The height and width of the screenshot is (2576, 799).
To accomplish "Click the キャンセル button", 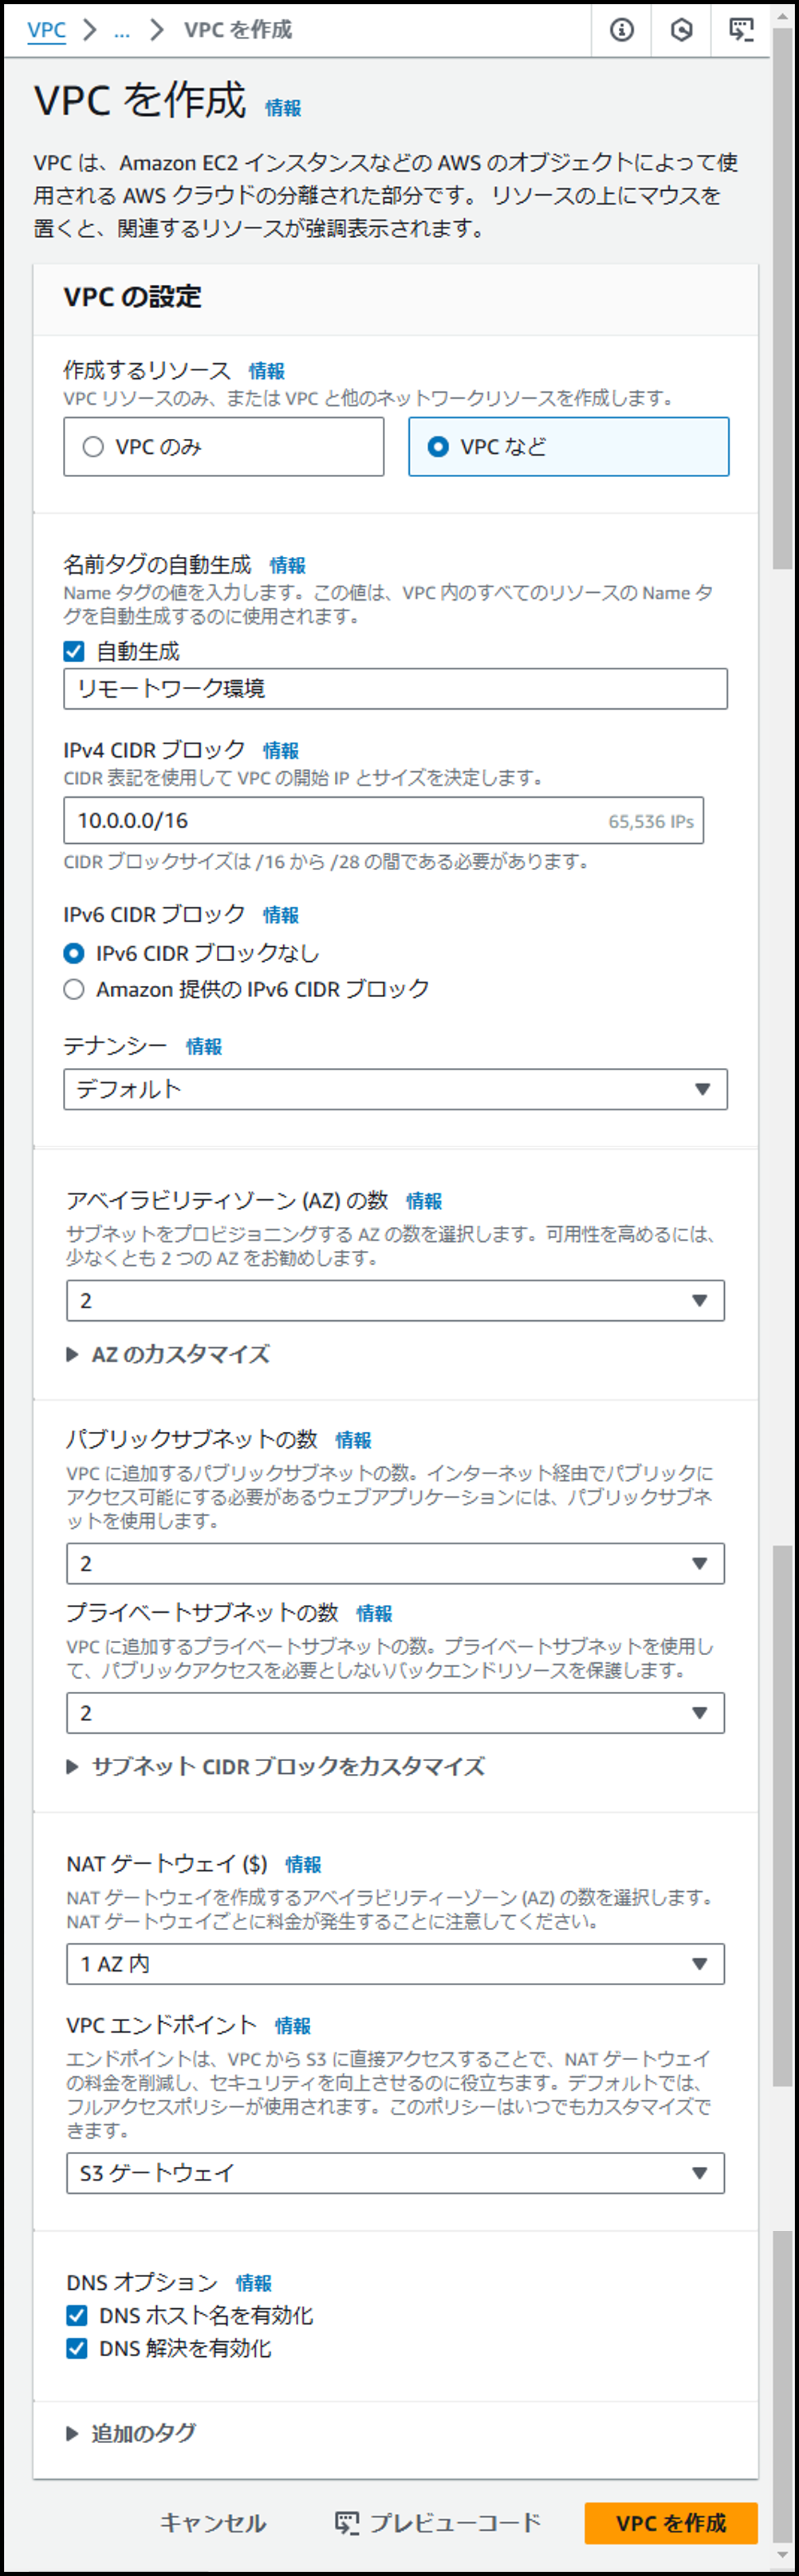I will pos(213,2523).
